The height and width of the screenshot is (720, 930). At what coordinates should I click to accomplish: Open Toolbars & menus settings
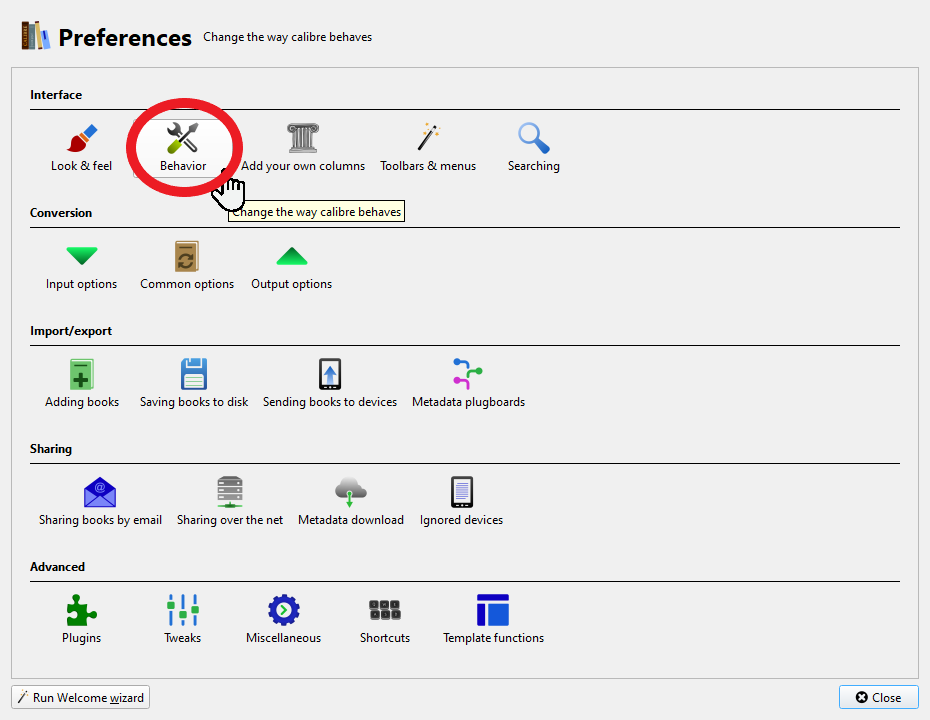click(x=428, y=148)
